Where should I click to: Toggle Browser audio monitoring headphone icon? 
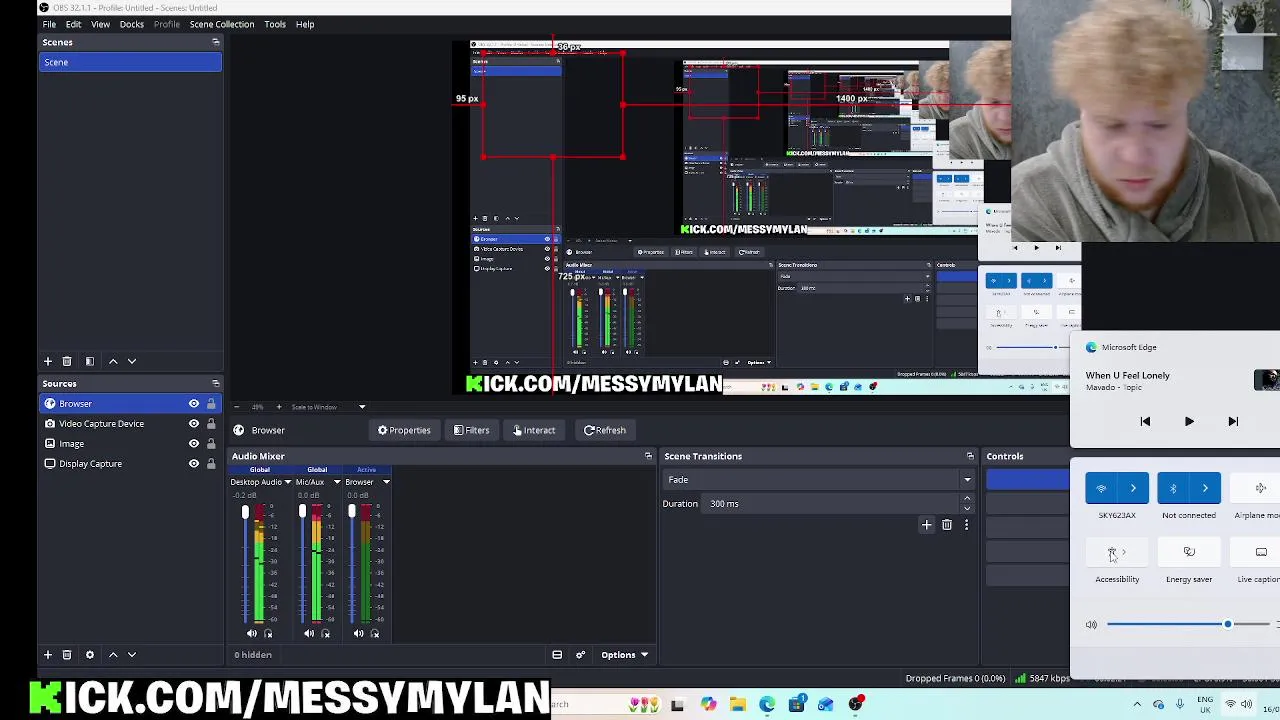click(375, 633)
